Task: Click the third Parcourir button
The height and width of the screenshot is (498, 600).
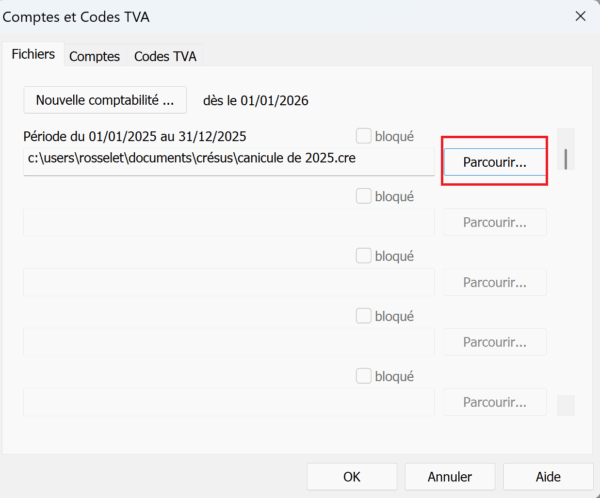Action: click(494, 282)
